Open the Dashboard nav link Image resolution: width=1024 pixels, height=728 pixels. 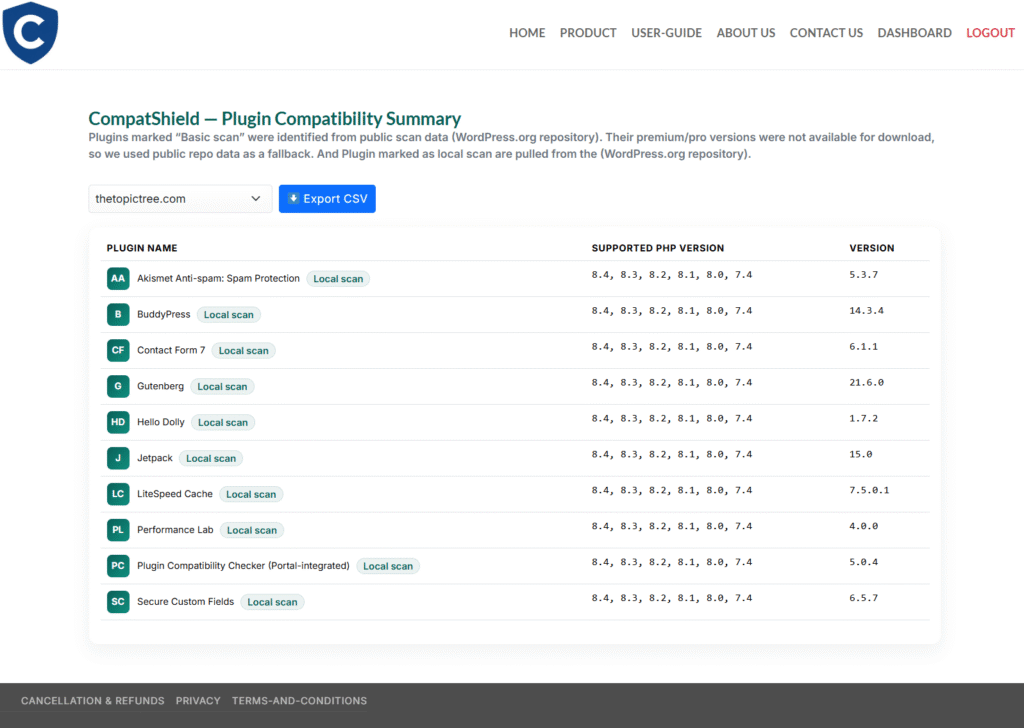point(914,33)
